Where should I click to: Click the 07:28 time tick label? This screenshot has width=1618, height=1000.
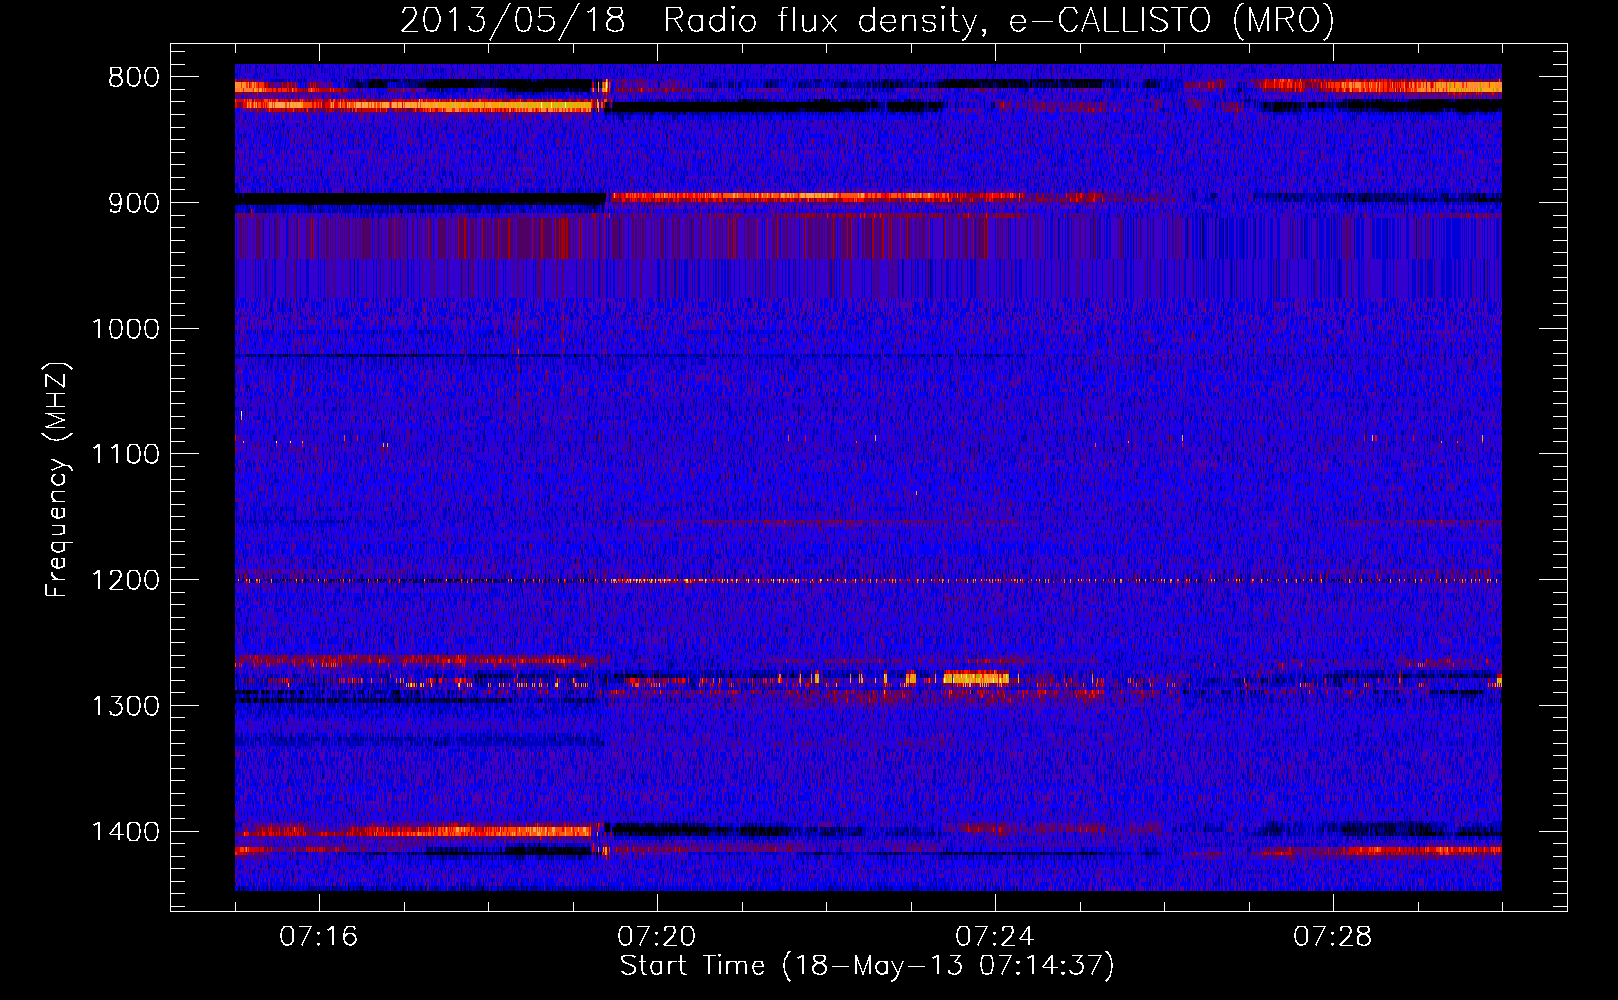[x=1332, y=937]
